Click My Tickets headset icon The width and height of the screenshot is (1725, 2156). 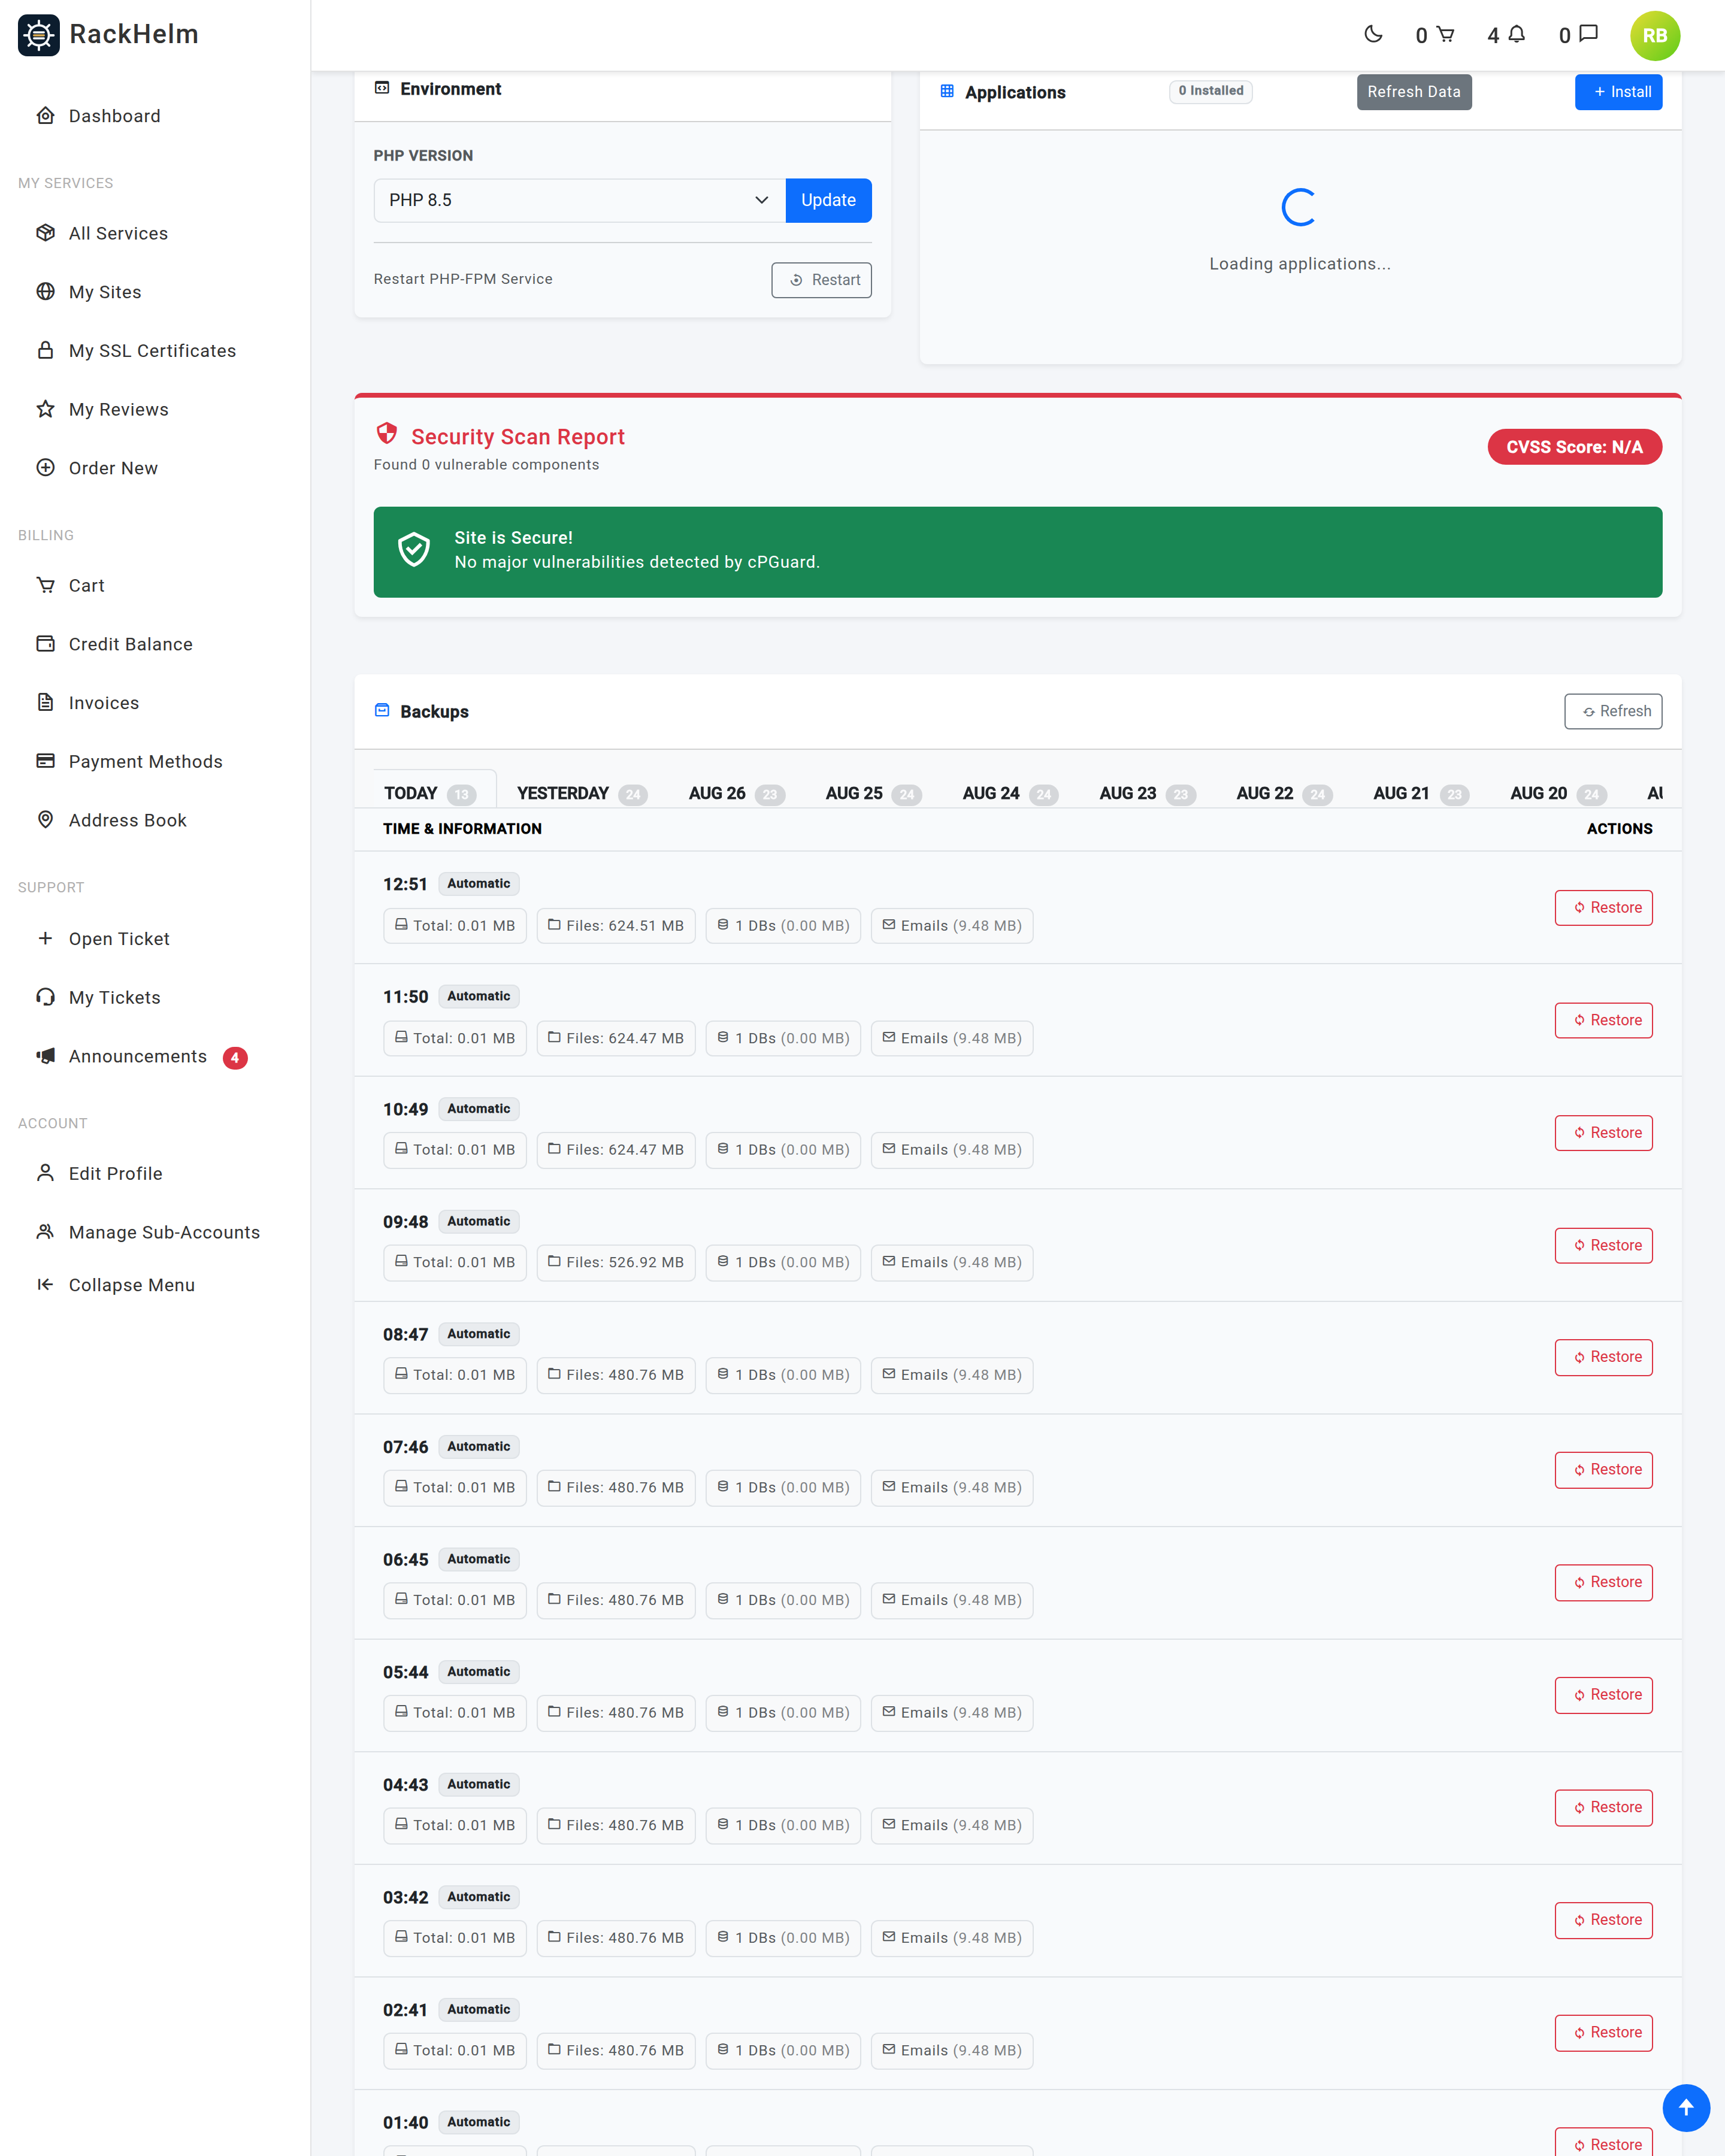45,997
